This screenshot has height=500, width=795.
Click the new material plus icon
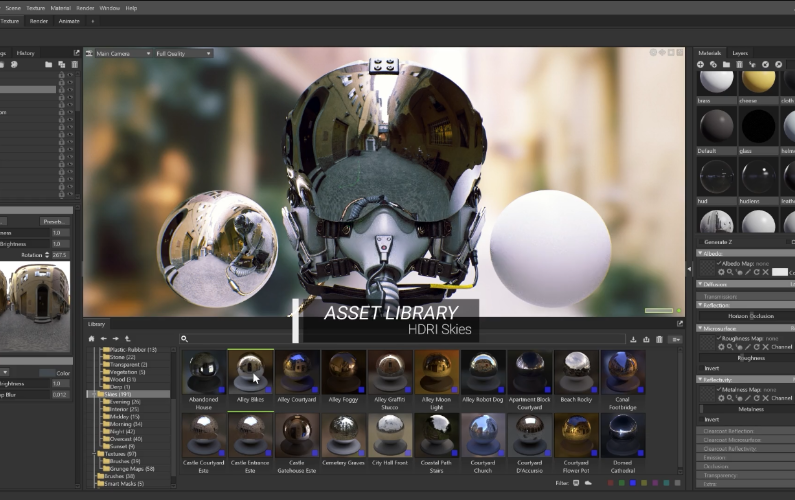click(701, 65)
